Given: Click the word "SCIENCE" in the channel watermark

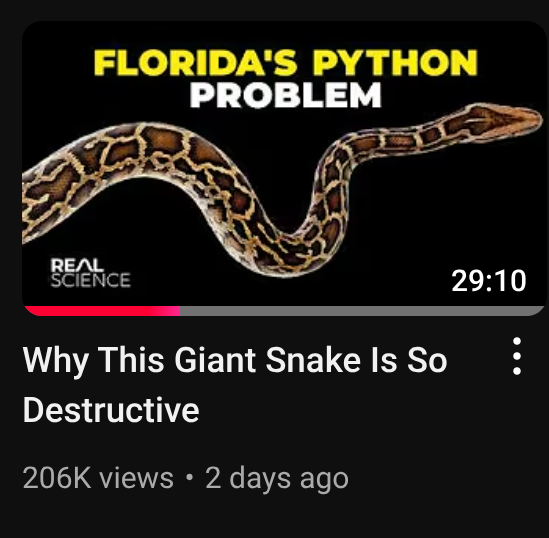Looking at the screenshot, I should 91,280.
